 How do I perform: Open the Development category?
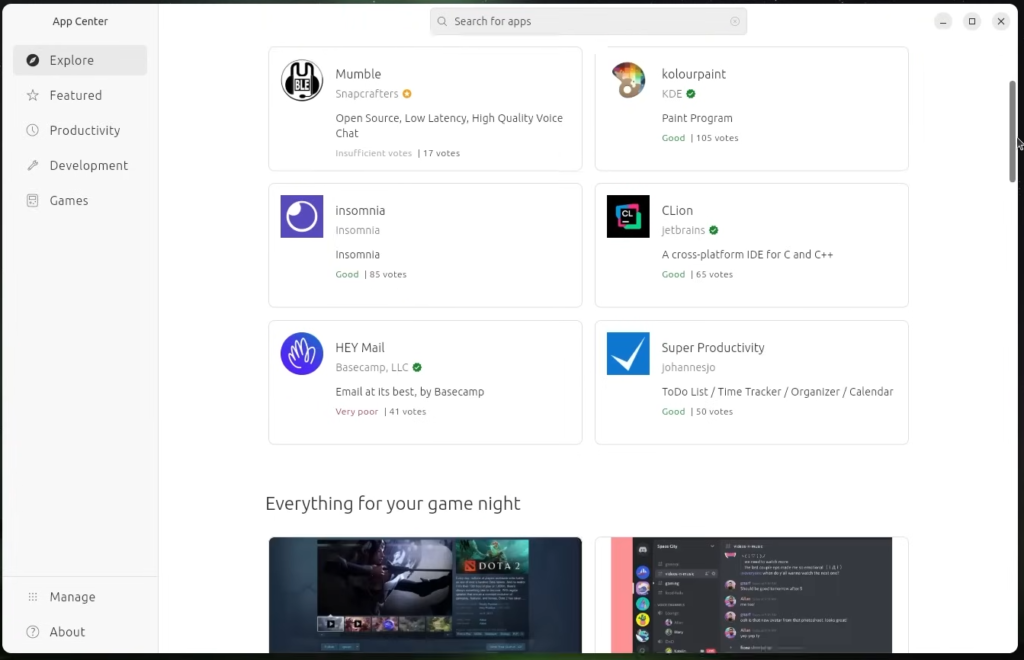[80, 165]
